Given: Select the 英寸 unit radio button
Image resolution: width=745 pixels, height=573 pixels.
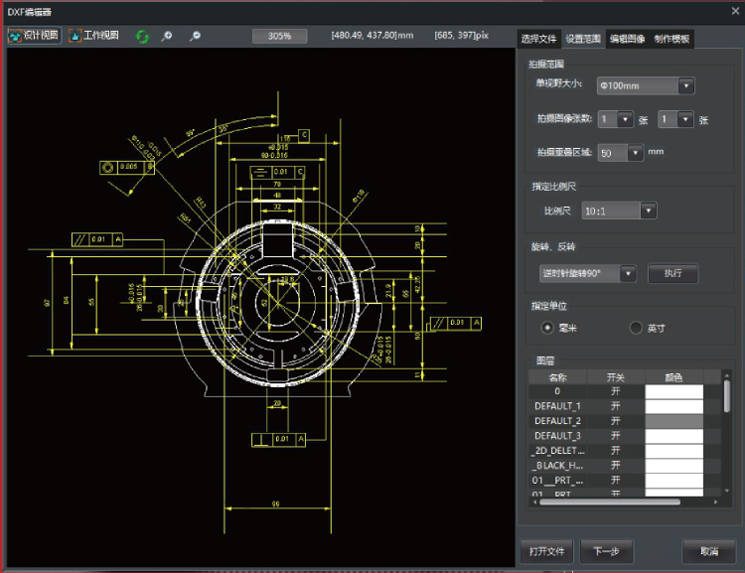Looking at the screenshot, I should click(x=636, y=328).
